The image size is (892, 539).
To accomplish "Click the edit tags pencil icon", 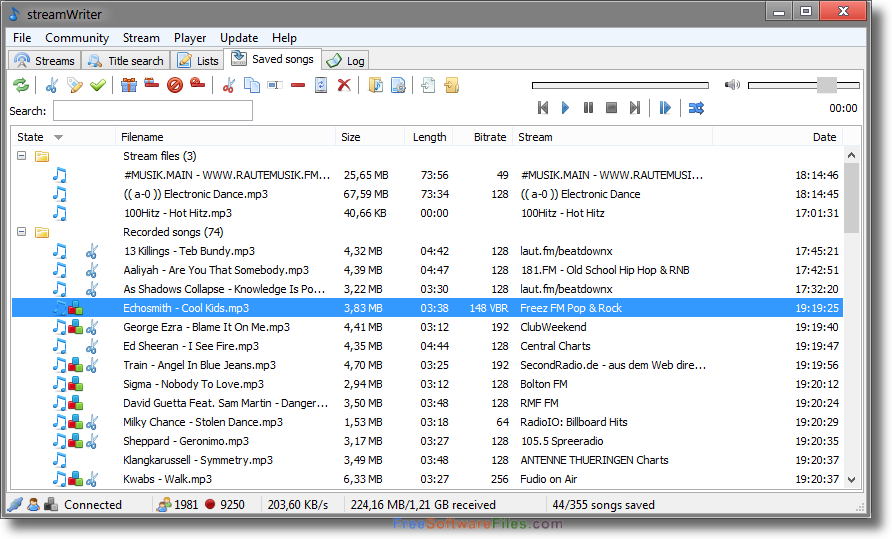I will pos(75,85).
